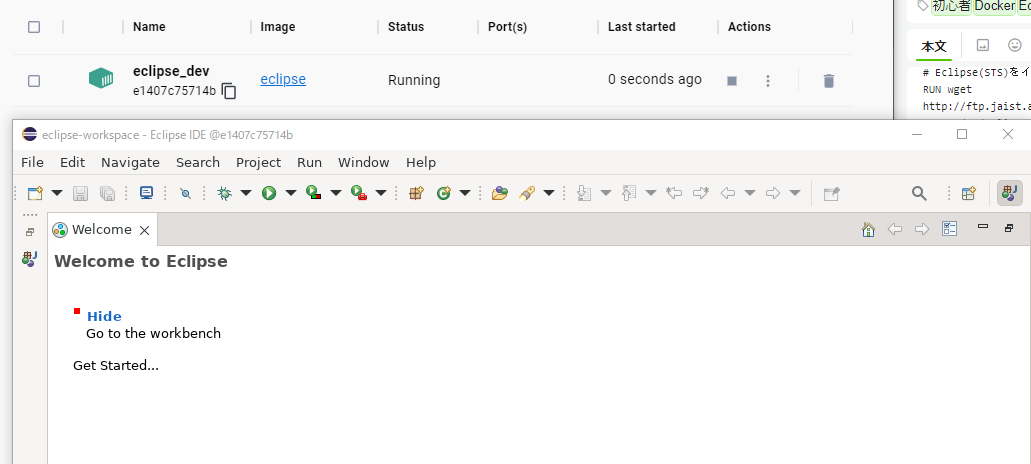Image resolution: width=1031 pixels, height=464 pixels.
Task: Open the Run menu
Action: [x=310, y=162]
